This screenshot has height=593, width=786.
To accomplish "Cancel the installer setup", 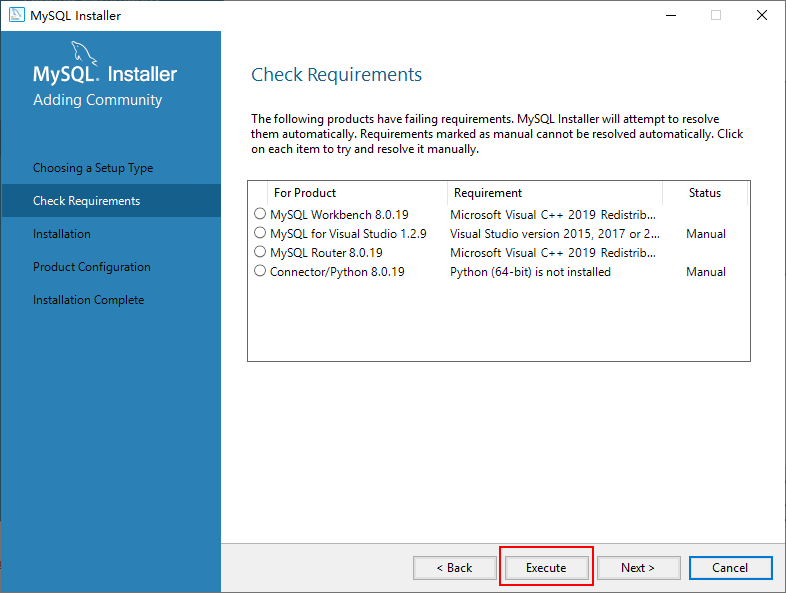I will (x=730, y=568).
